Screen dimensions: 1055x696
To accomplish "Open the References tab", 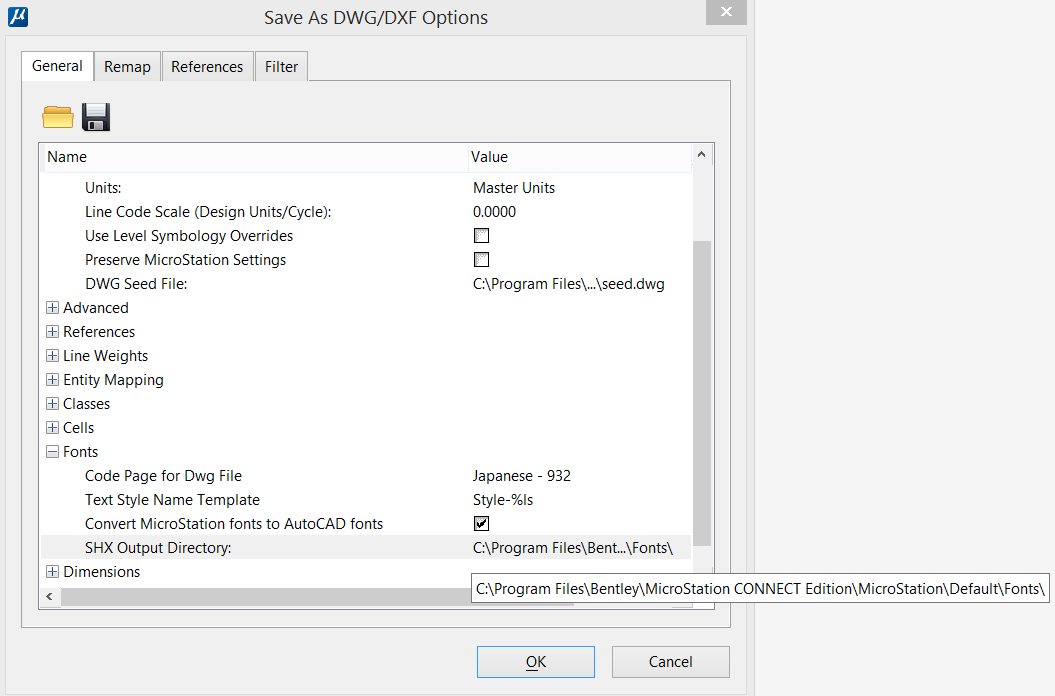I will tap(207, 67).
